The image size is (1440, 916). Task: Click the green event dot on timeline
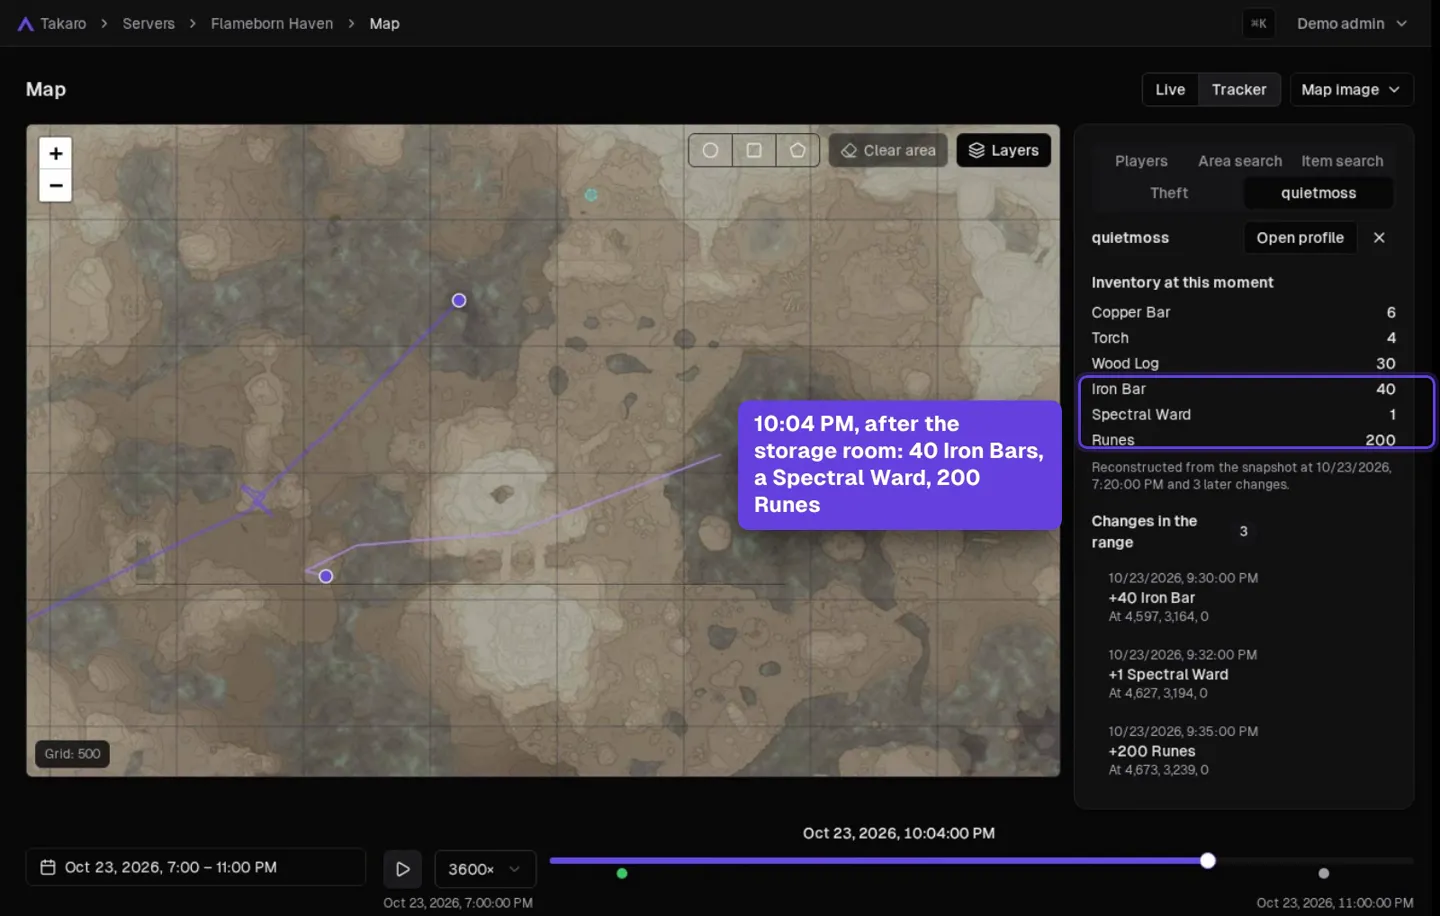click(x=622, y=873)
